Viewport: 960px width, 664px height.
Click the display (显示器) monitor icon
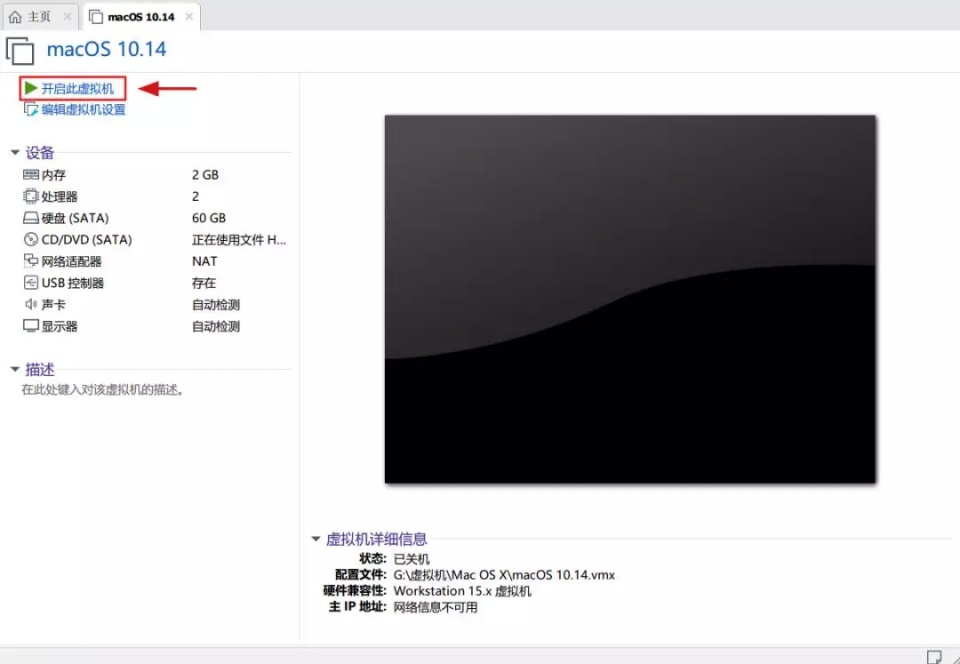click(31, 326)
